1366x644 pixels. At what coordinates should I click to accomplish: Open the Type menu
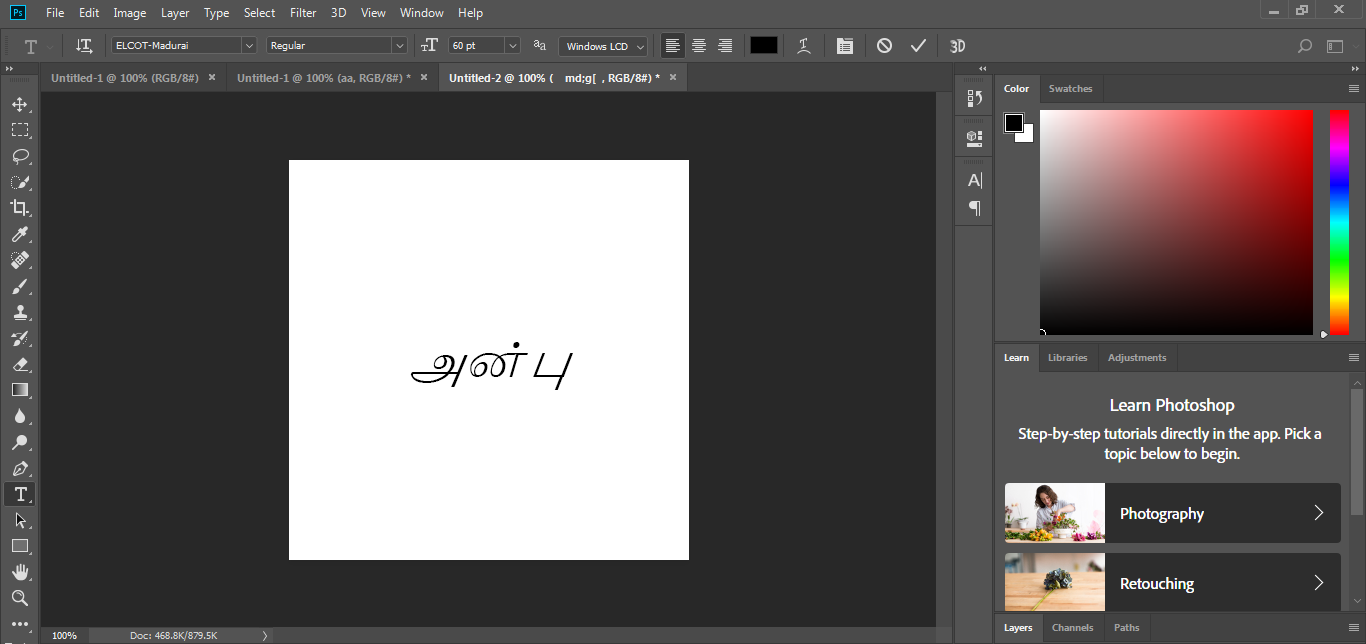(x=216, y=13)
